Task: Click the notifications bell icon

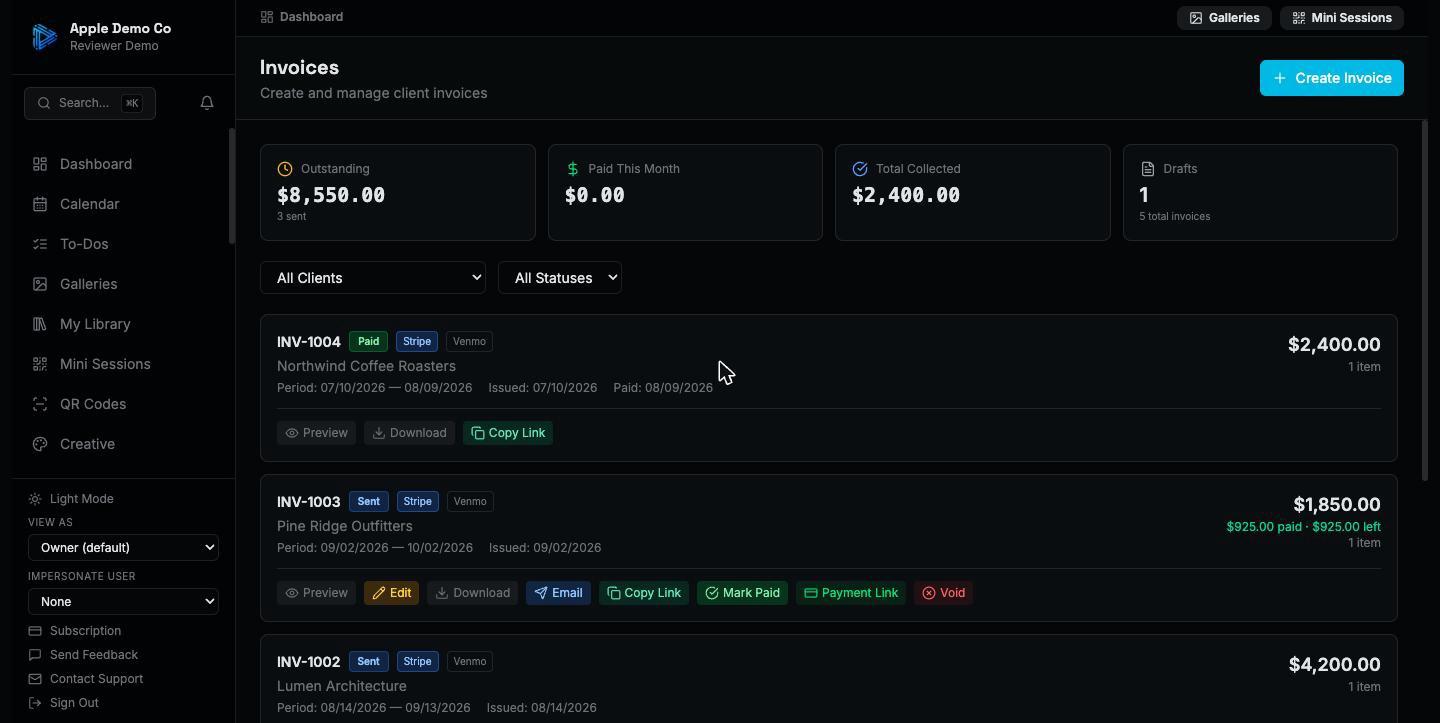Action: 207,103
